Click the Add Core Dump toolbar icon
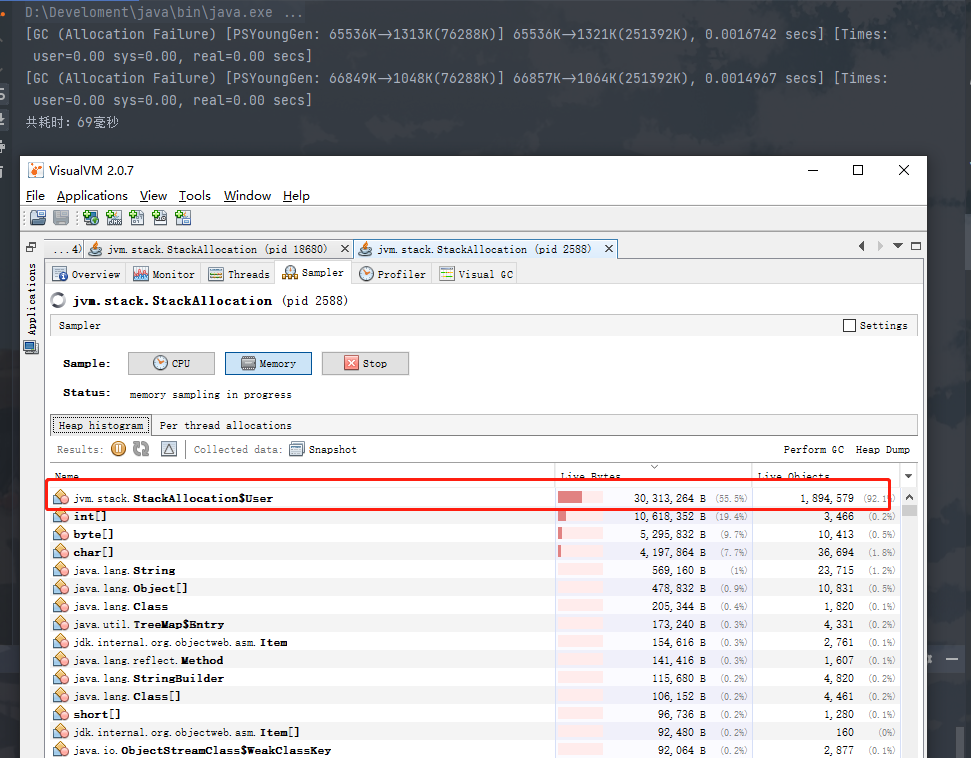The width and height of the screenshot is (971, 758). [x=137, y=217]
